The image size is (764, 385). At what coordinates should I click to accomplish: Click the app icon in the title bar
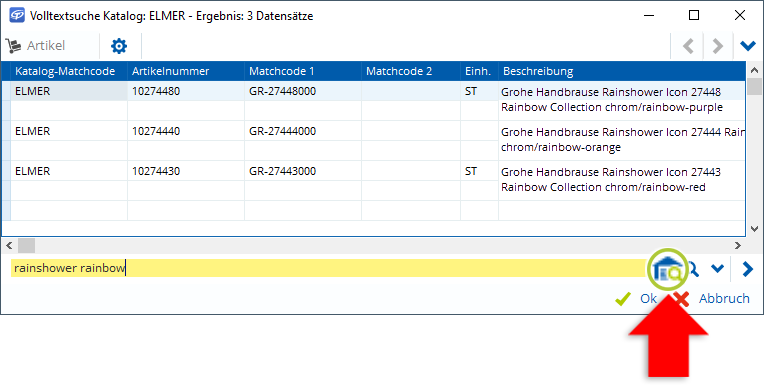pyautogui.click(x=17, y=16)
